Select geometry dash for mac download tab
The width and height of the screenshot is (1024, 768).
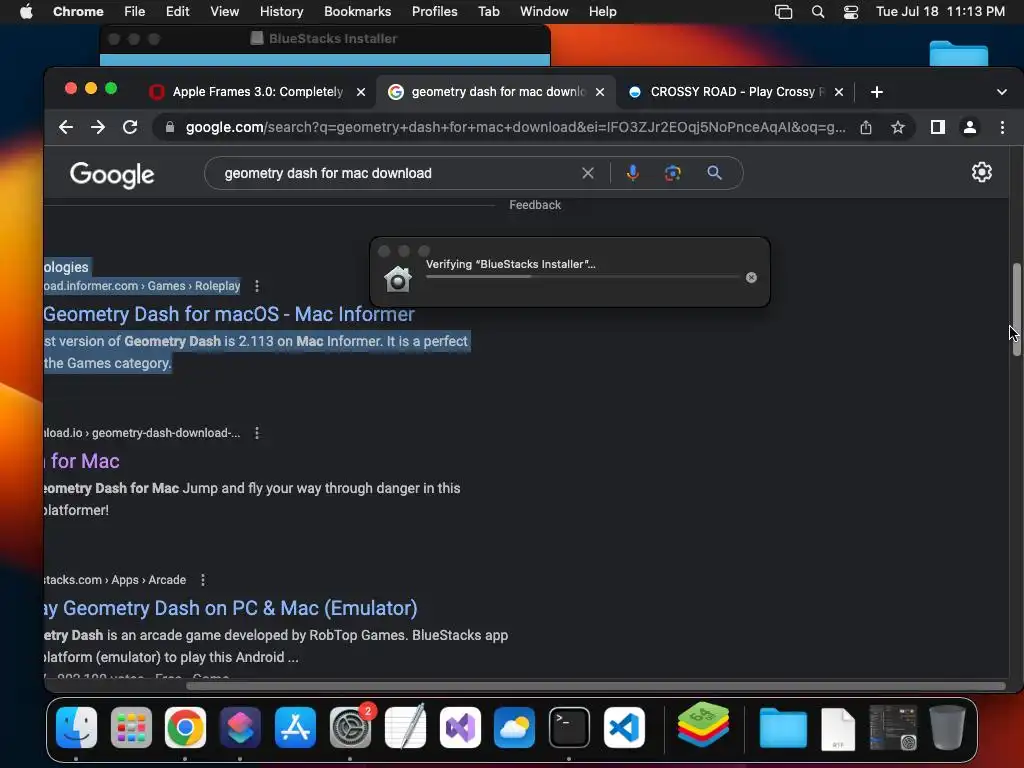pyautogui.click(x=498, y=92)
